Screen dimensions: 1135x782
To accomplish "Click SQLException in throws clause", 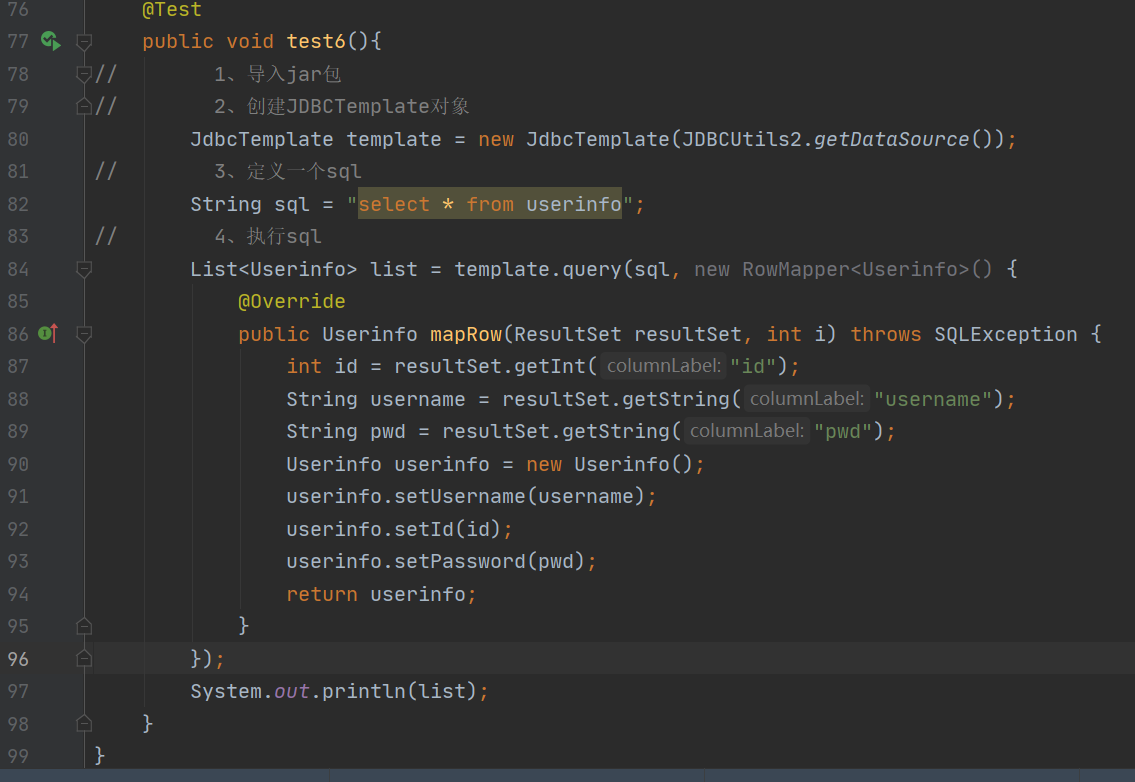I will (x=1005, y=334).
